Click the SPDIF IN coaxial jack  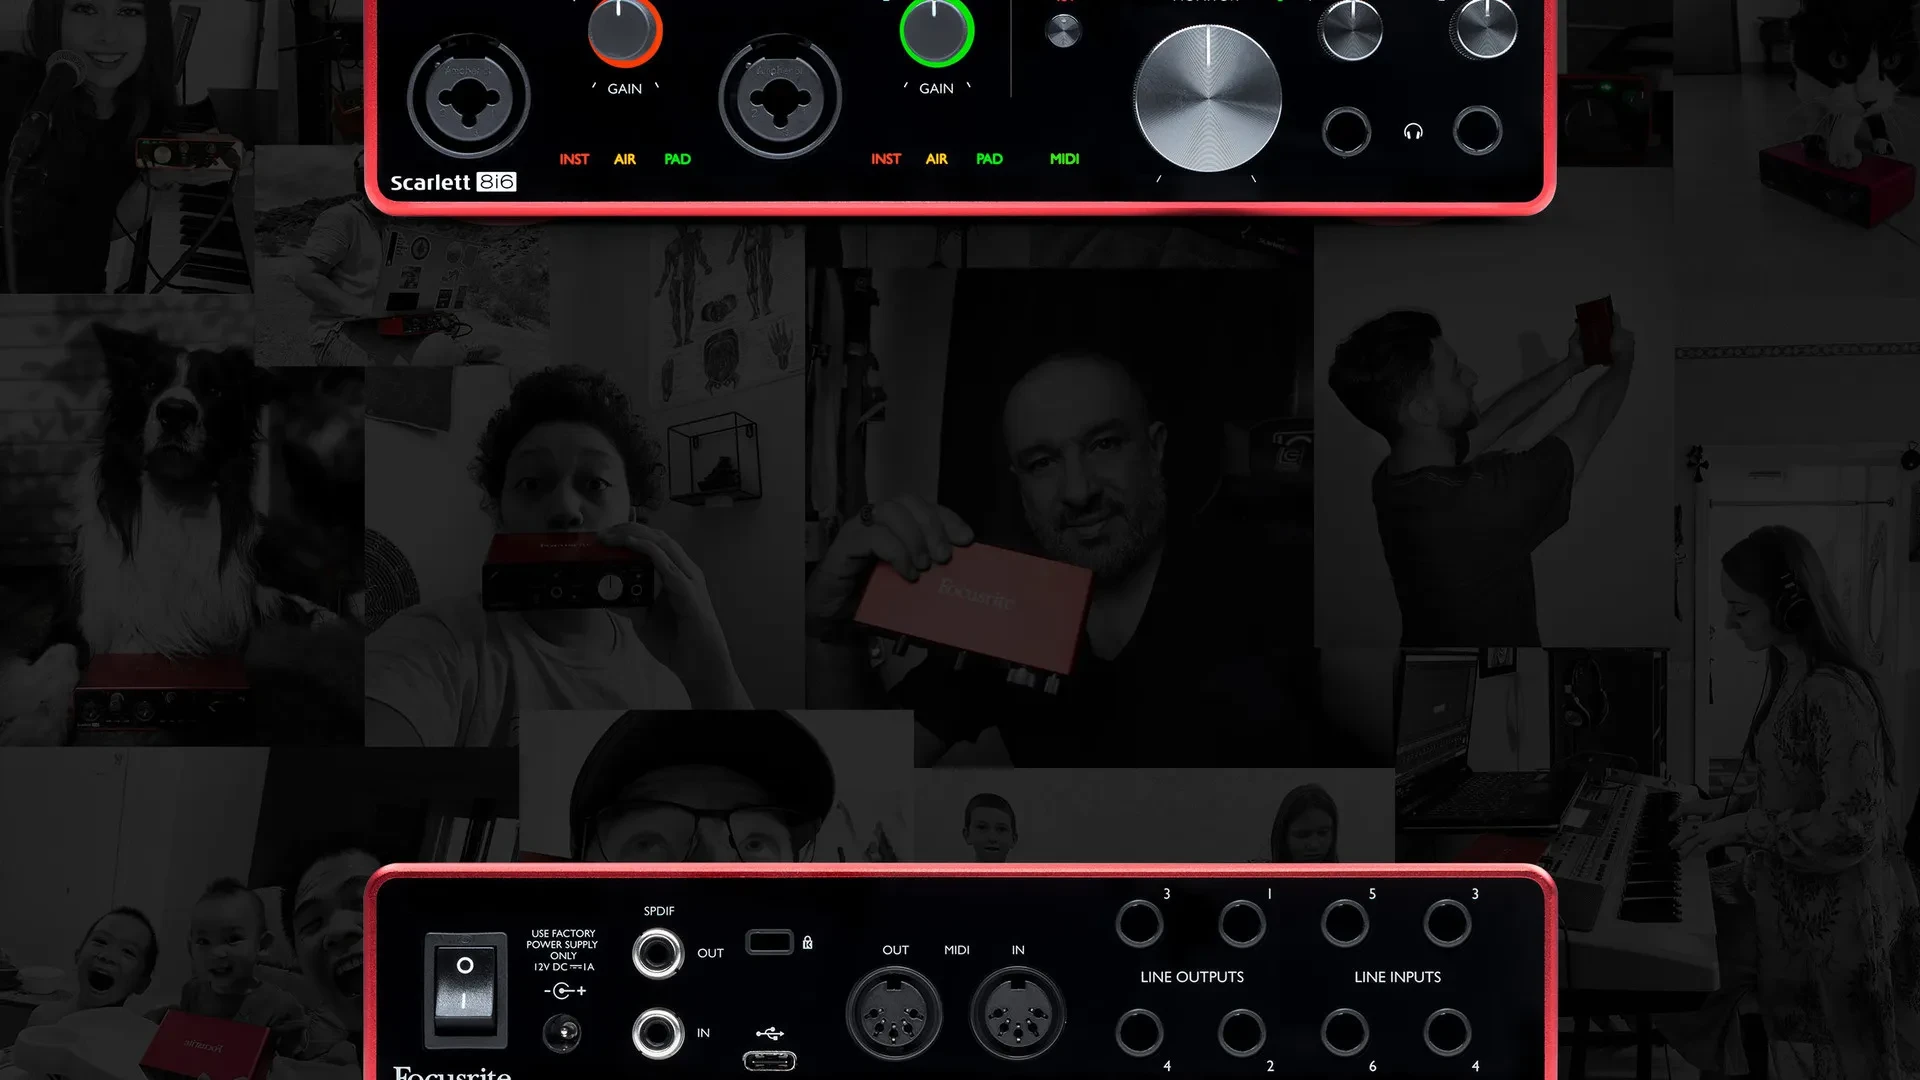657,1033
